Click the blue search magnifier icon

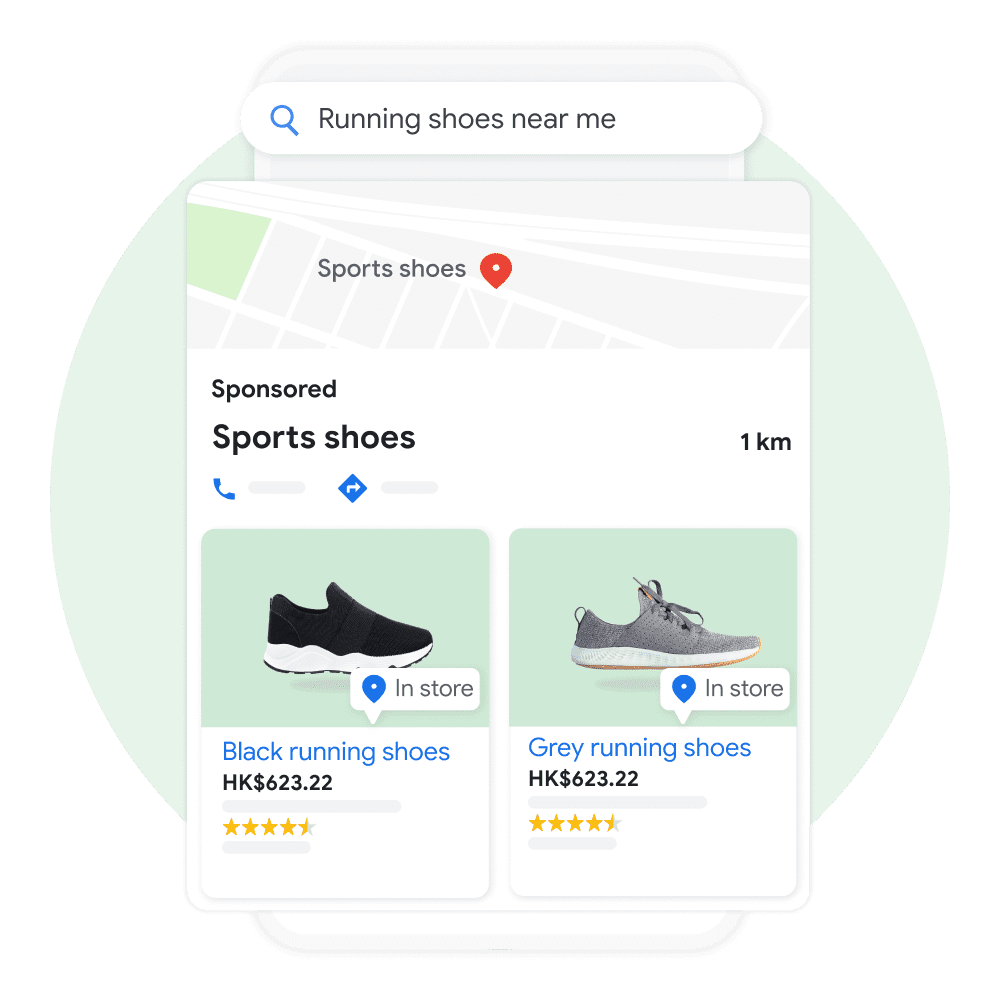[x=284, y=120]
